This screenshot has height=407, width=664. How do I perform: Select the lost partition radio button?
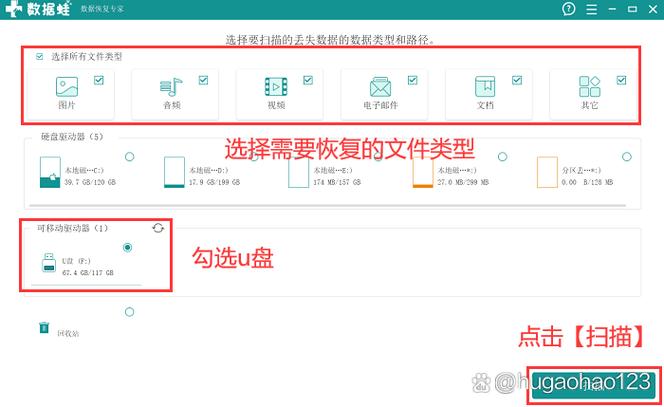point(627,157)
